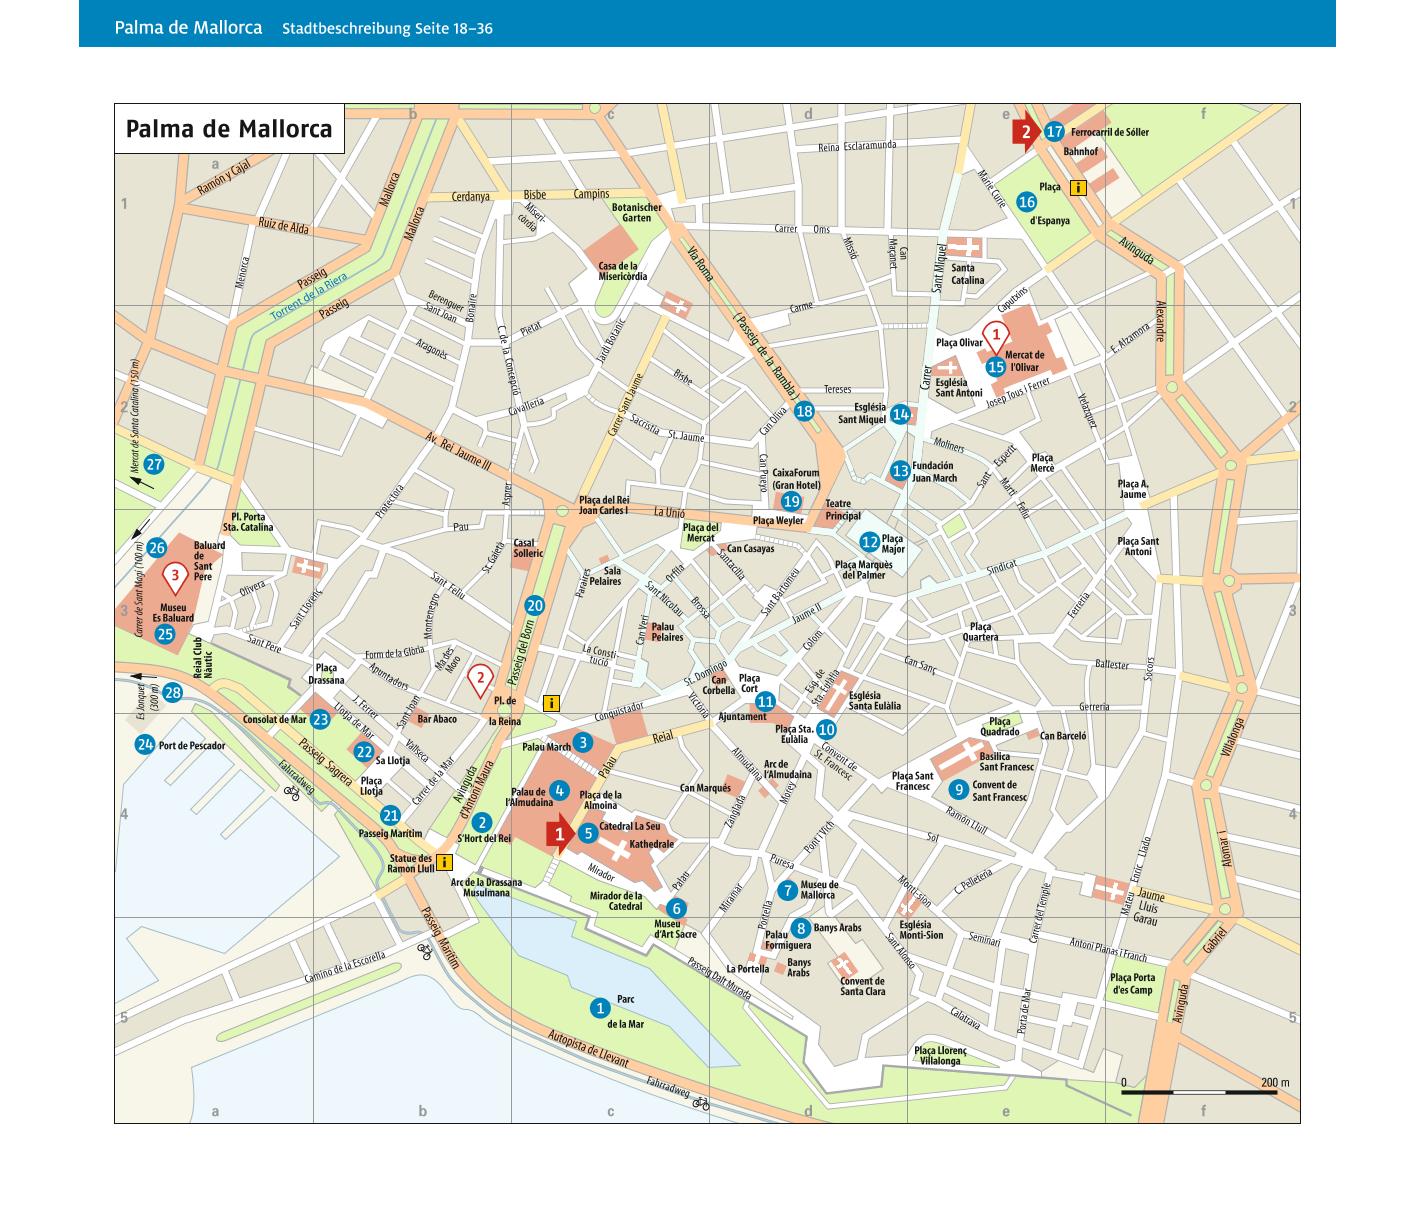Click blue marker 12 at Plaça Major

click(869, 542)
